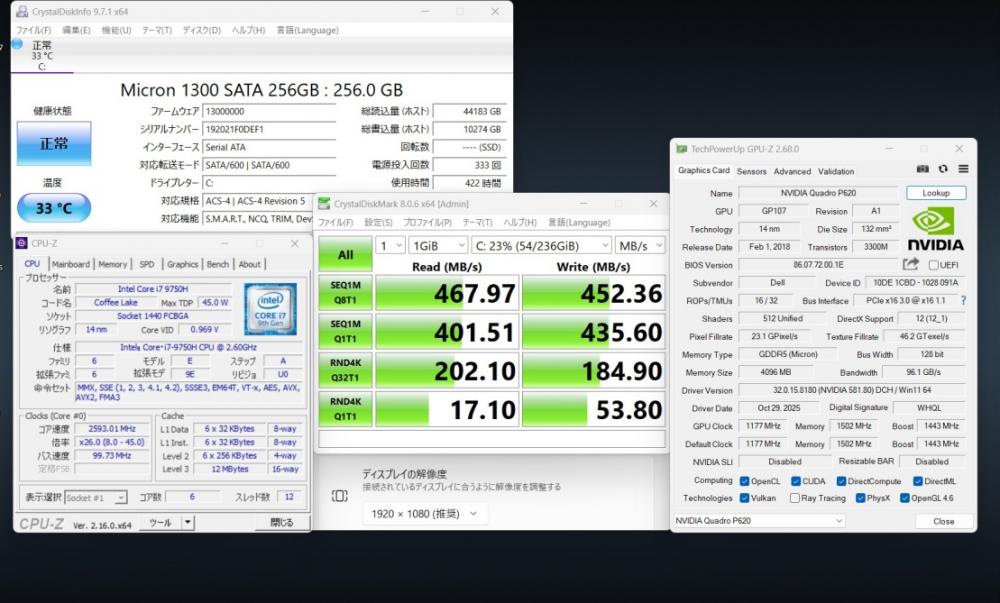Click 33 °C temperature indicator button

[x=54, y=208]
